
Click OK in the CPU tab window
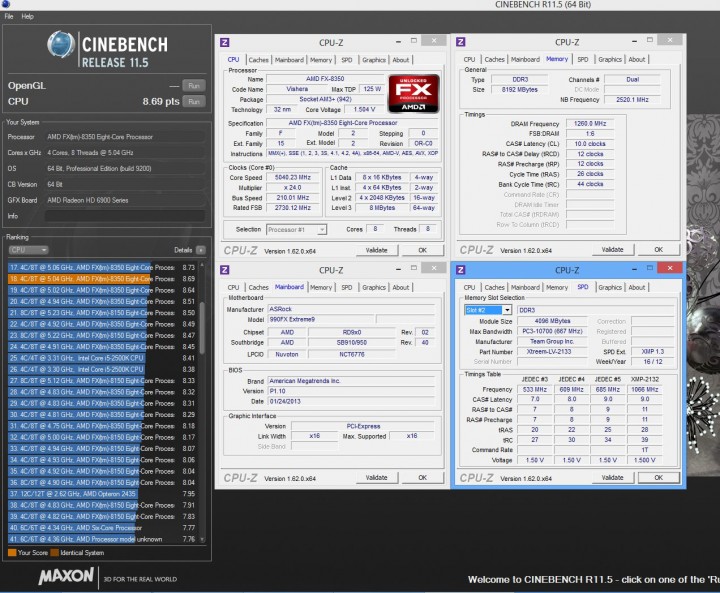[422, 250]
